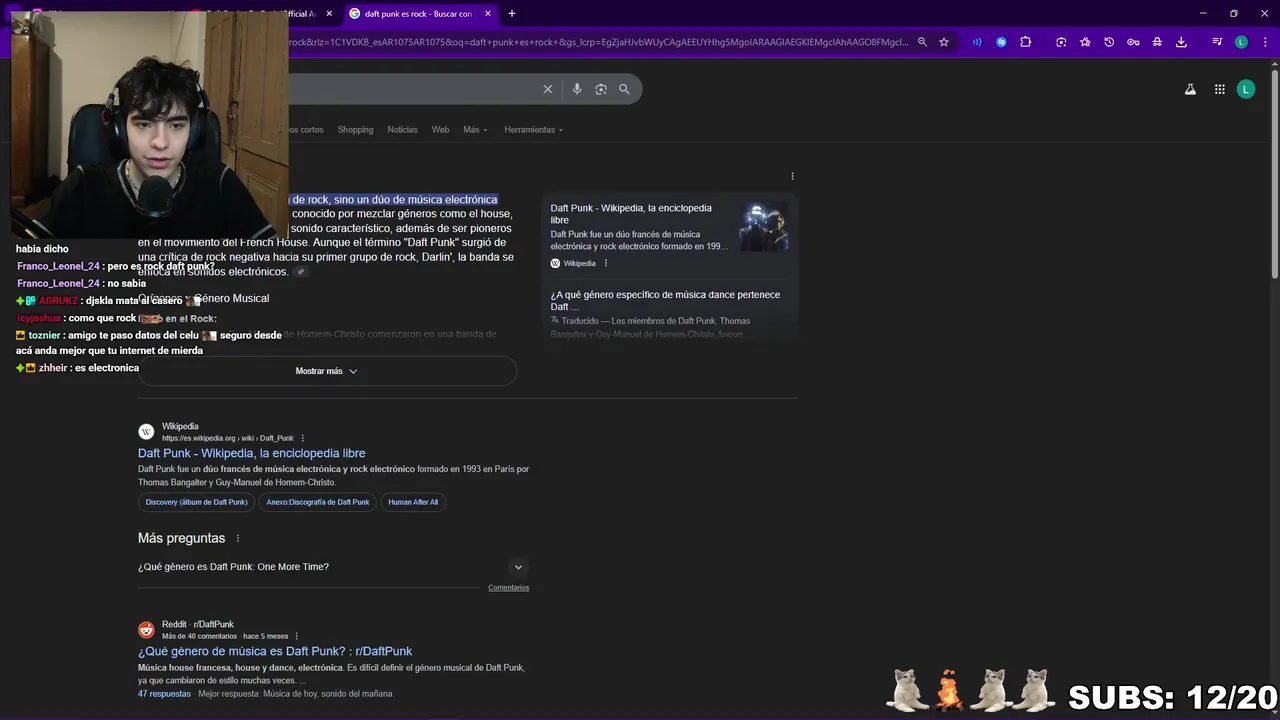Click 'Género Musical' overview heading

click(231, 298)
